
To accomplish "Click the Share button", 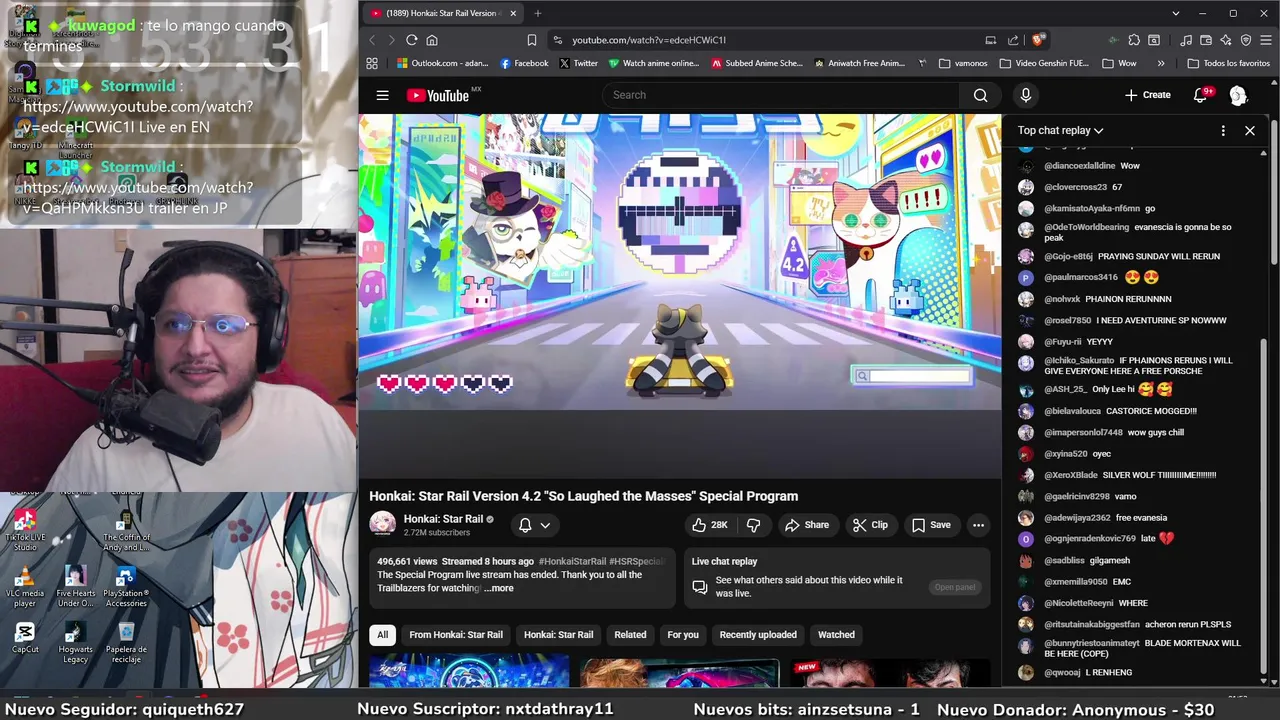I will [806, 525].
